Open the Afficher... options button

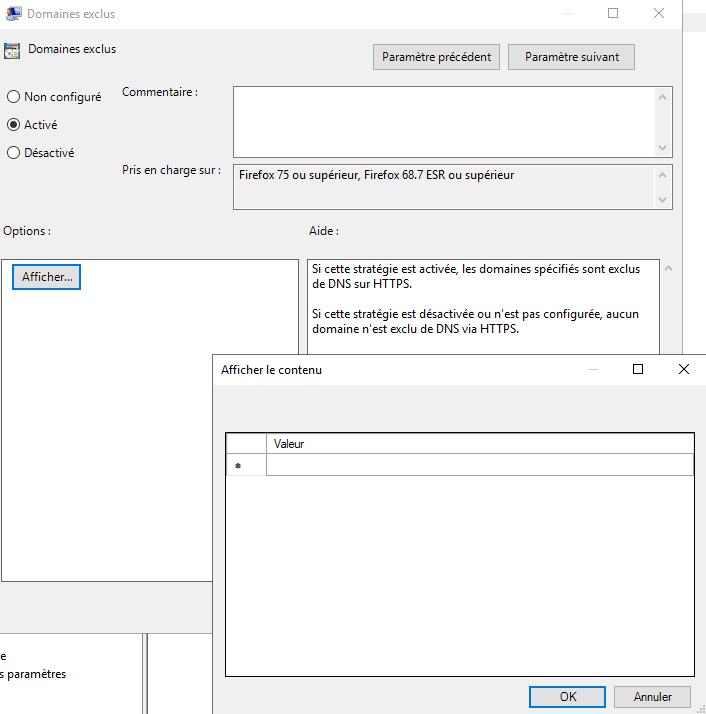46,277
